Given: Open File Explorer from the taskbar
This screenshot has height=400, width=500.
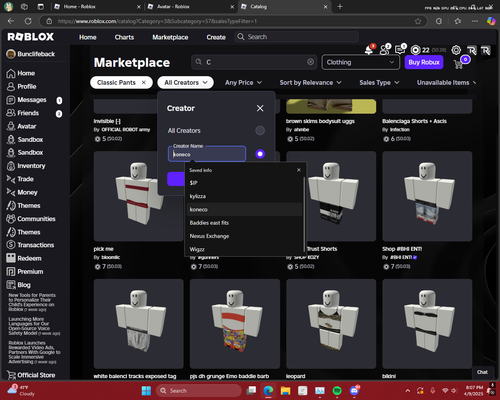Looking at the screenshot, I should click(285, 391).
